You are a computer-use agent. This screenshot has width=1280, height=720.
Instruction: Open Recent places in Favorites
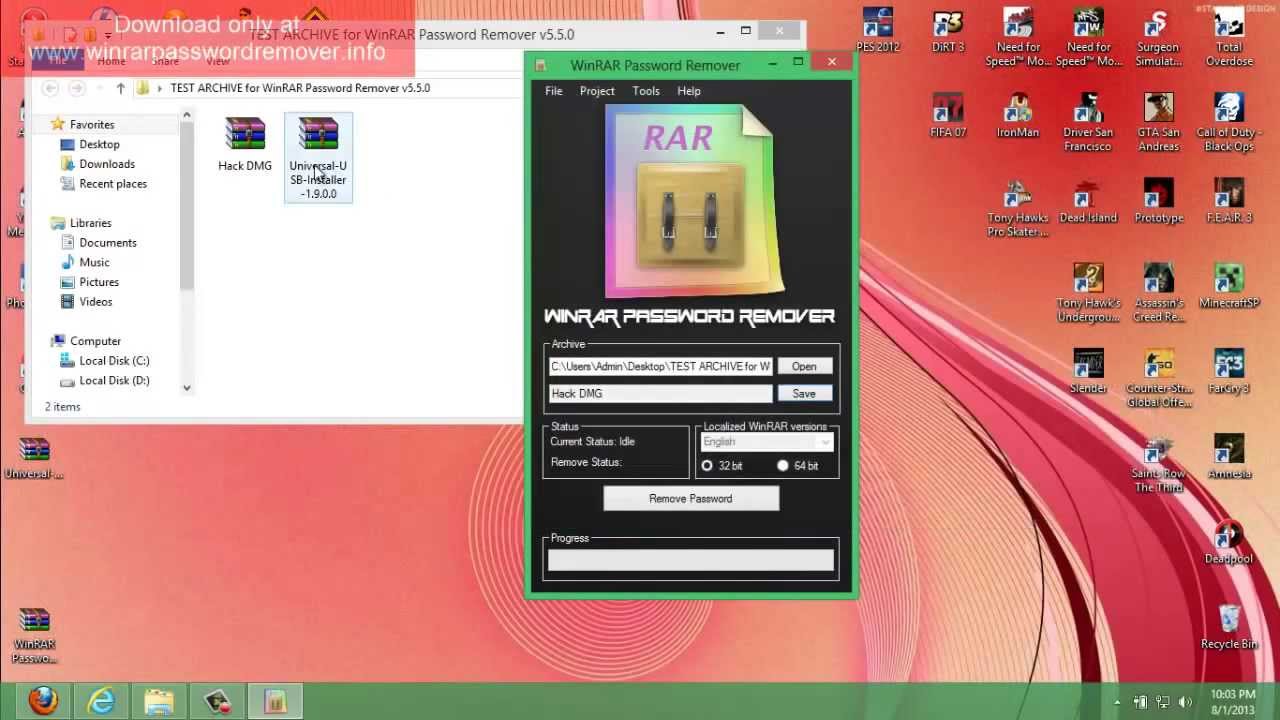coord(113,184)
